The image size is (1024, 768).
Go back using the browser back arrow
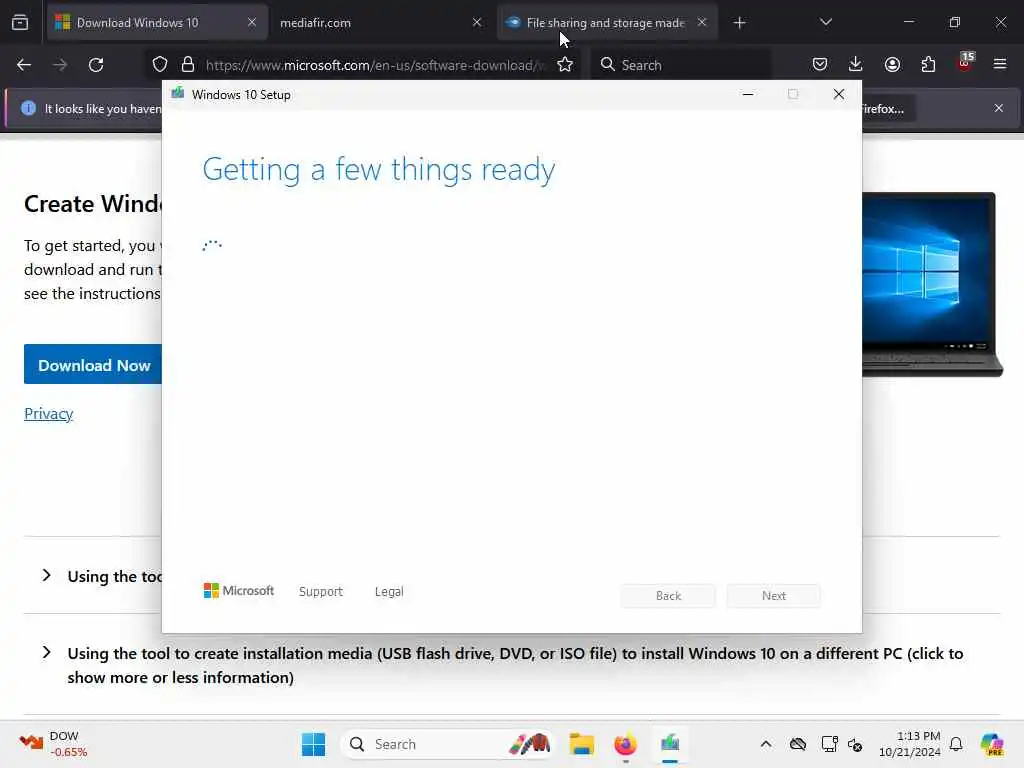(x=24, y=65)
